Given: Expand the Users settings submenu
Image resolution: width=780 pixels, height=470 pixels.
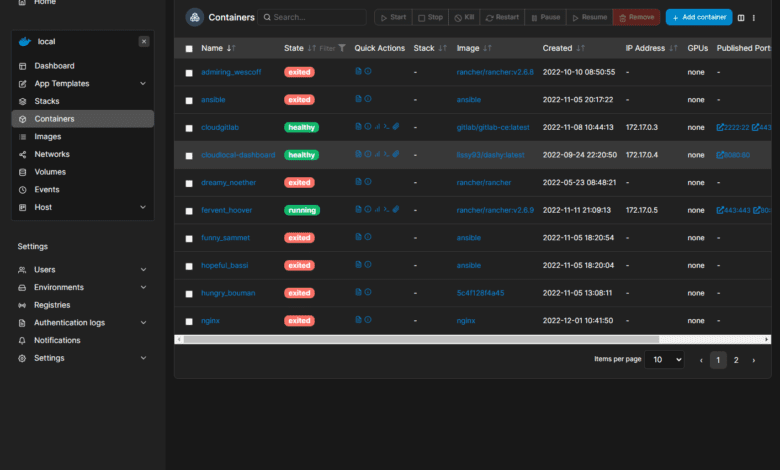Looking at the screenshot, I should [143, 270].
